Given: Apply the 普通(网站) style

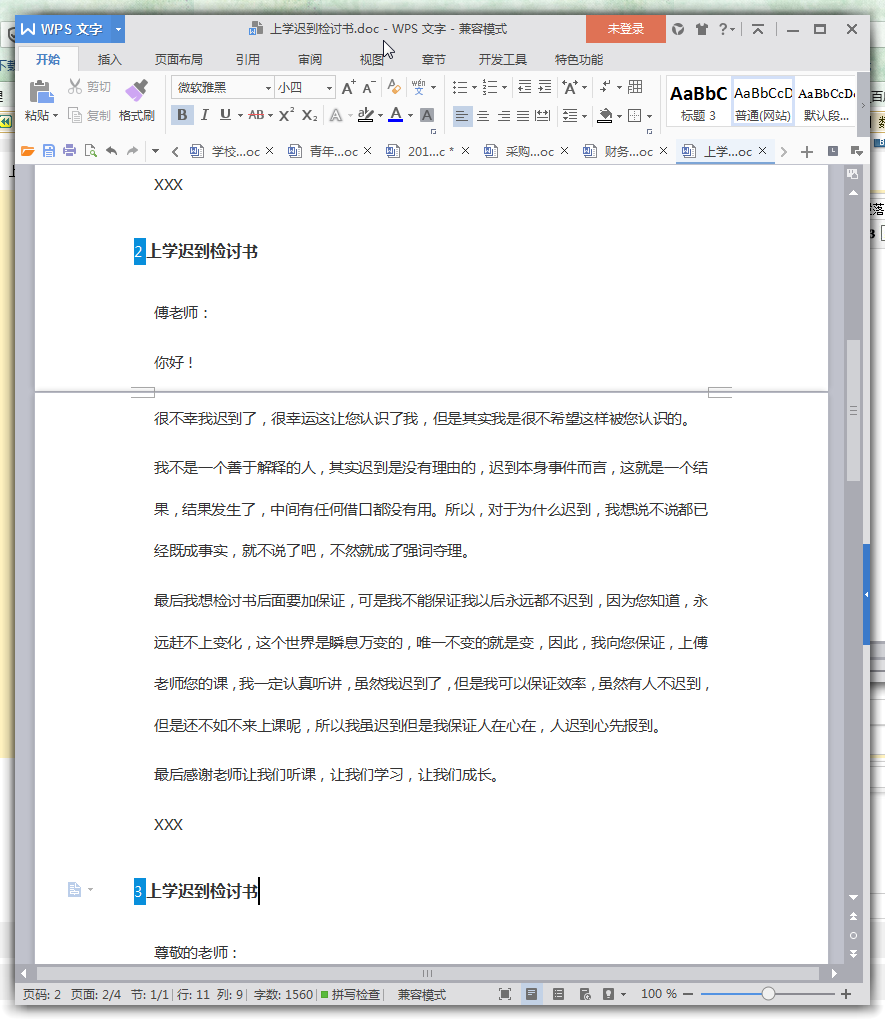Looking at the screenshot, I should (x=763, y=103).
